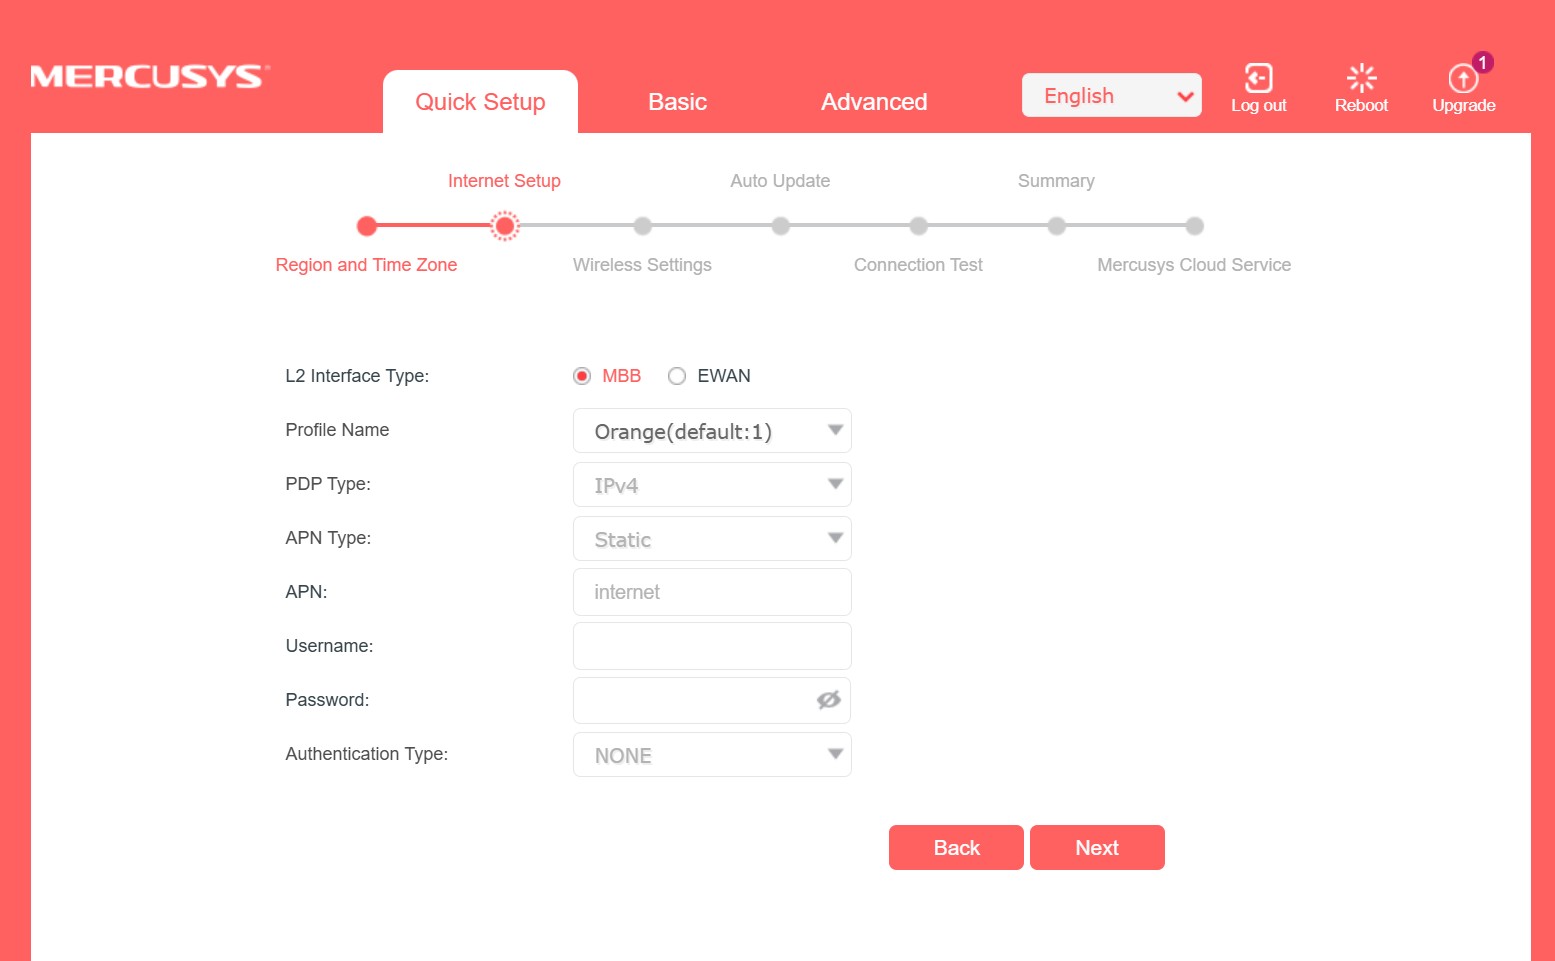Click the Mercusys Cloud Service step dot

[1194, 226]
